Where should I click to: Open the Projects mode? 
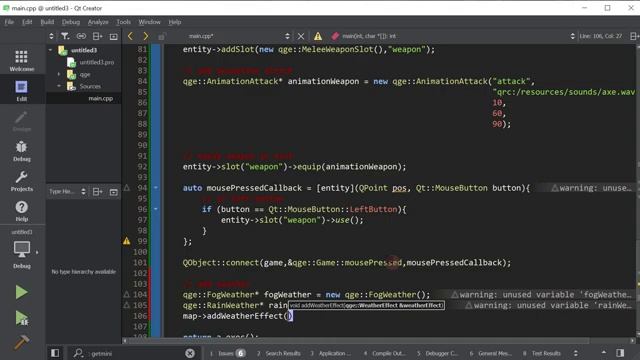tap(22, 181)
